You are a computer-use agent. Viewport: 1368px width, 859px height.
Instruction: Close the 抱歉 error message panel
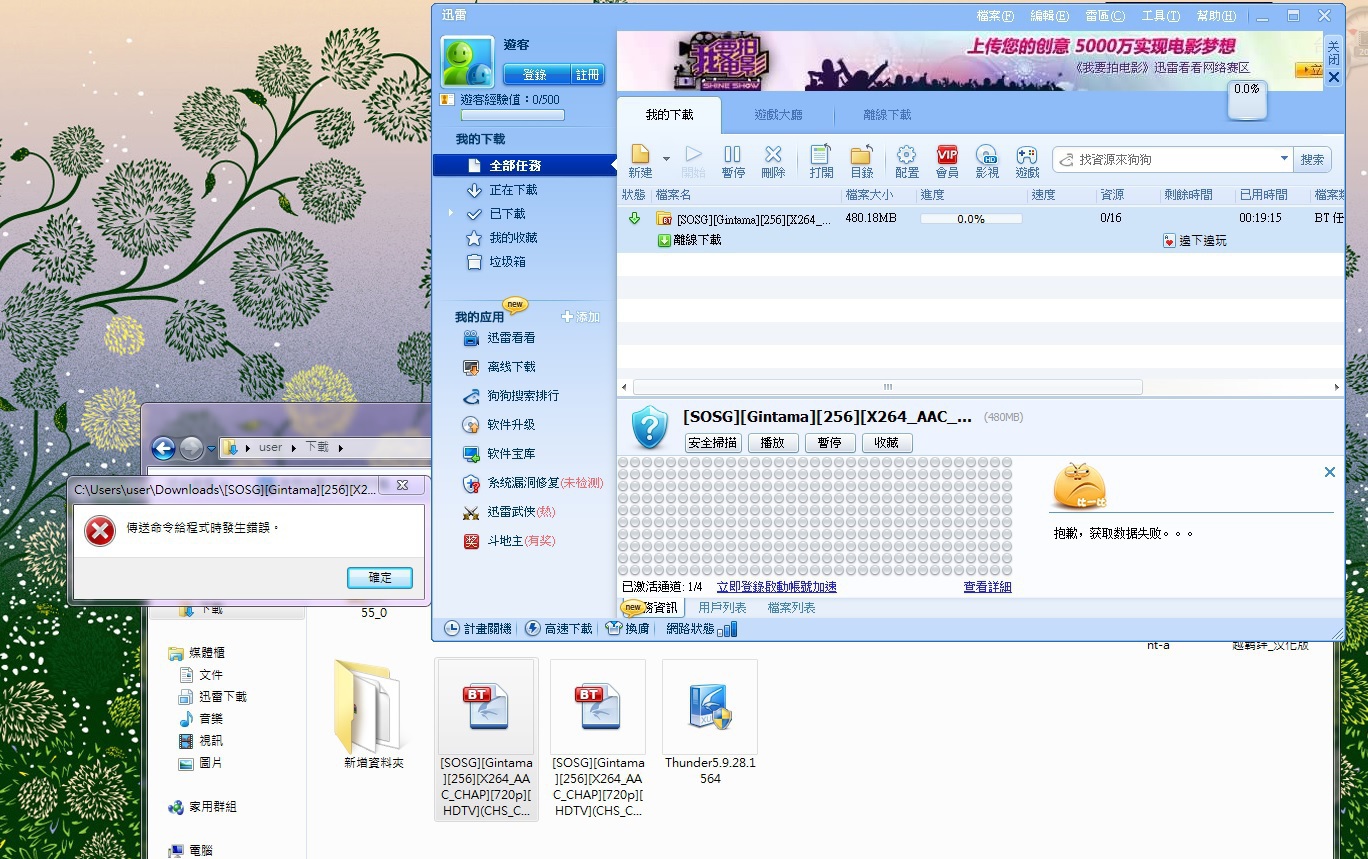point(1329,472)
